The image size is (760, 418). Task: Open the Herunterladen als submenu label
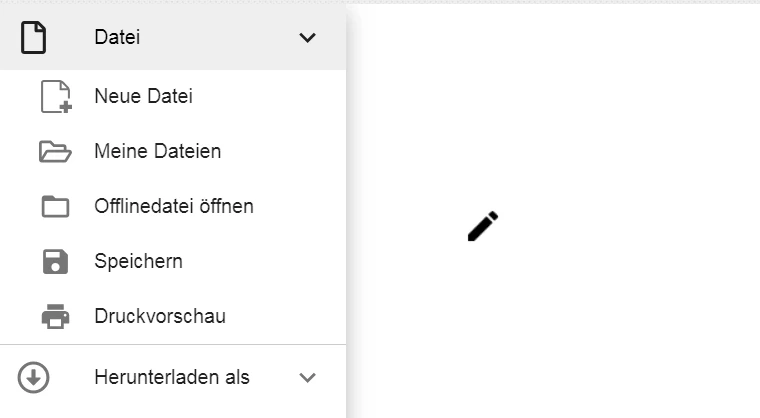pos(171,377)
